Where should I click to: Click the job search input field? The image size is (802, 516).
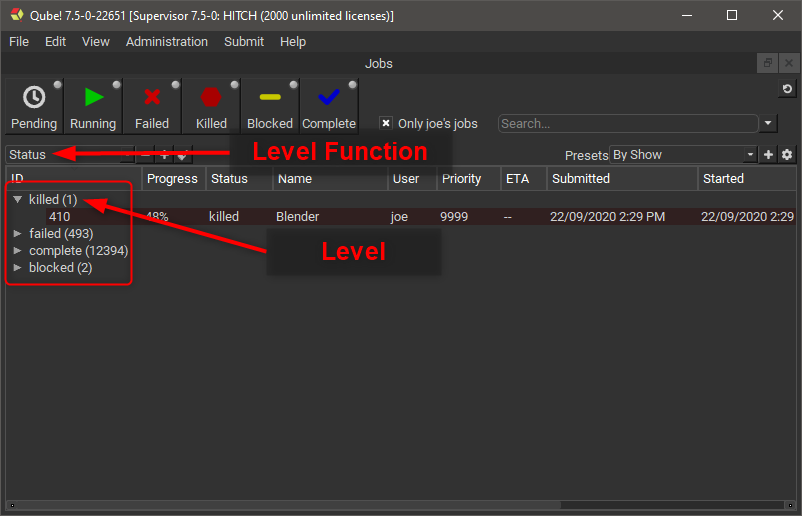pos(627,124)
